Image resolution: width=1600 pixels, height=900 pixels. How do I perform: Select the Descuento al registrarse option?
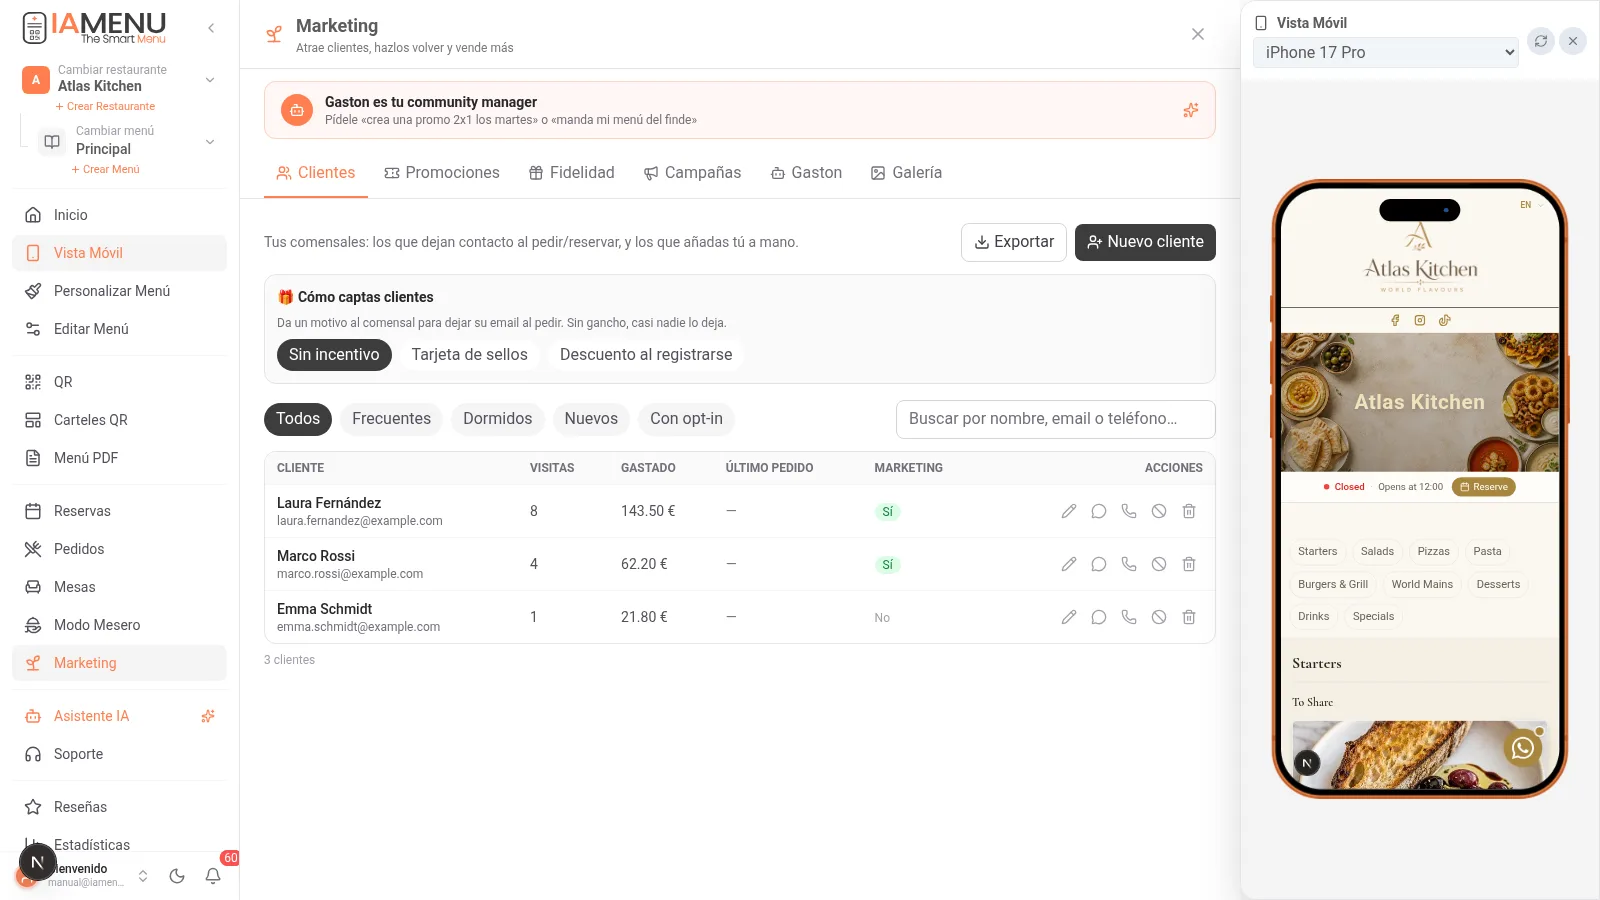point(646,355)
